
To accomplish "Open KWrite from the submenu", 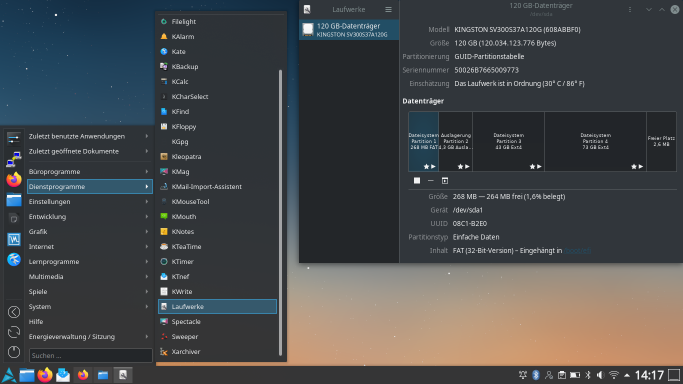I will point(217,292).
